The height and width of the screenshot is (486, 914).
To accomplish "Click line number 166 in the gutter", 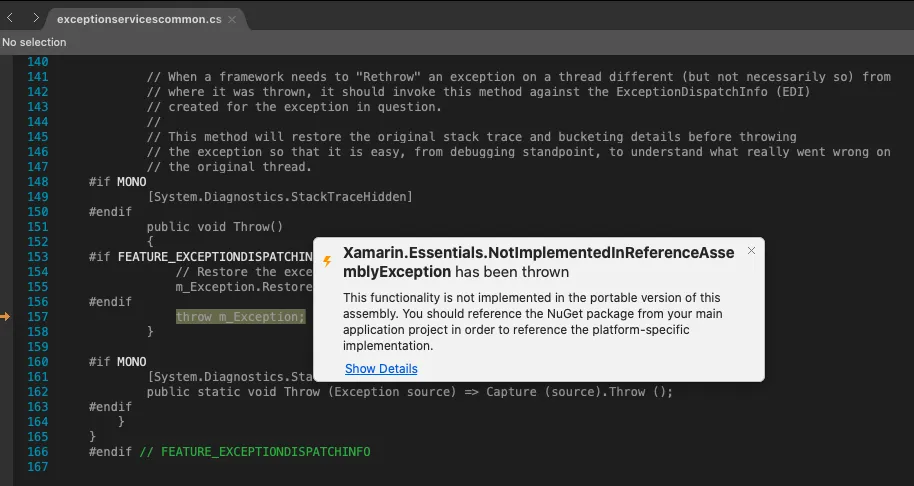I will click(x=37, y=452).
